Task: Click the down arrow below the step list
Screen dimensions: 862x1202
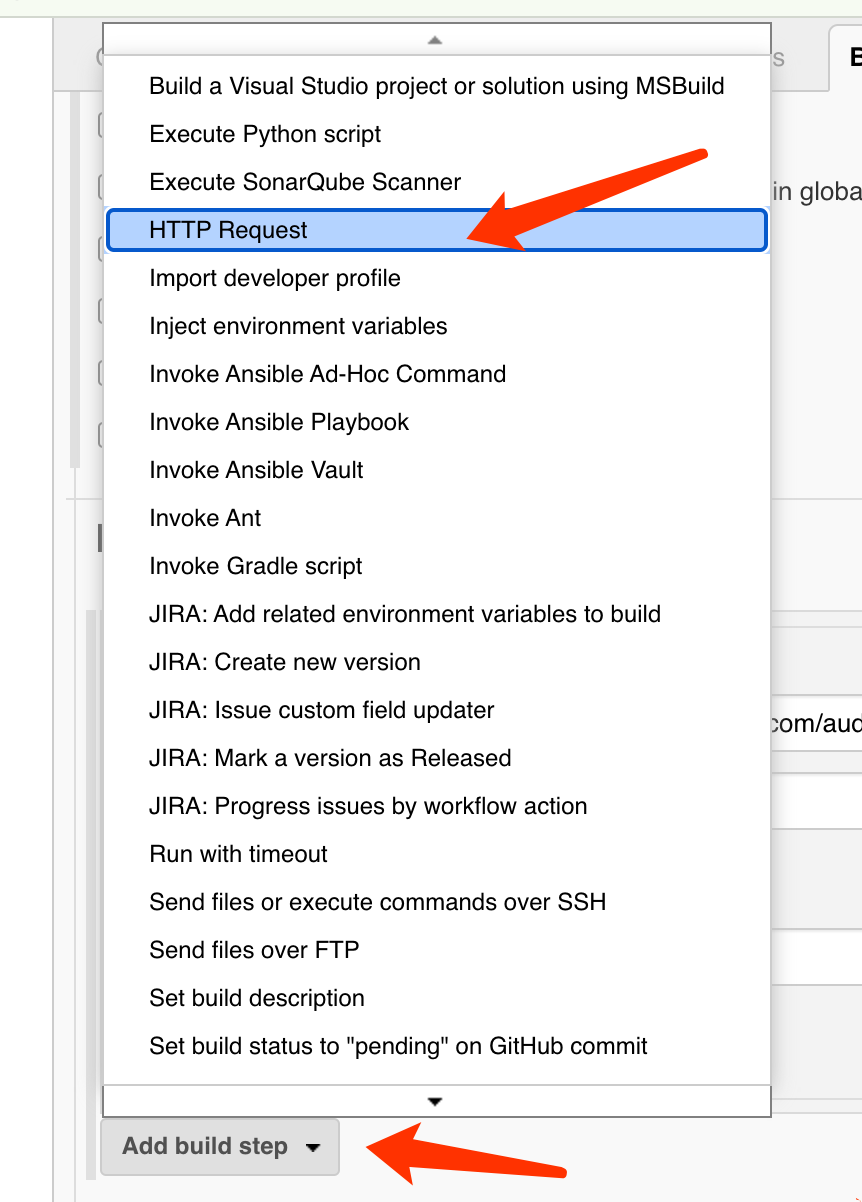Action: (434, 1101)
